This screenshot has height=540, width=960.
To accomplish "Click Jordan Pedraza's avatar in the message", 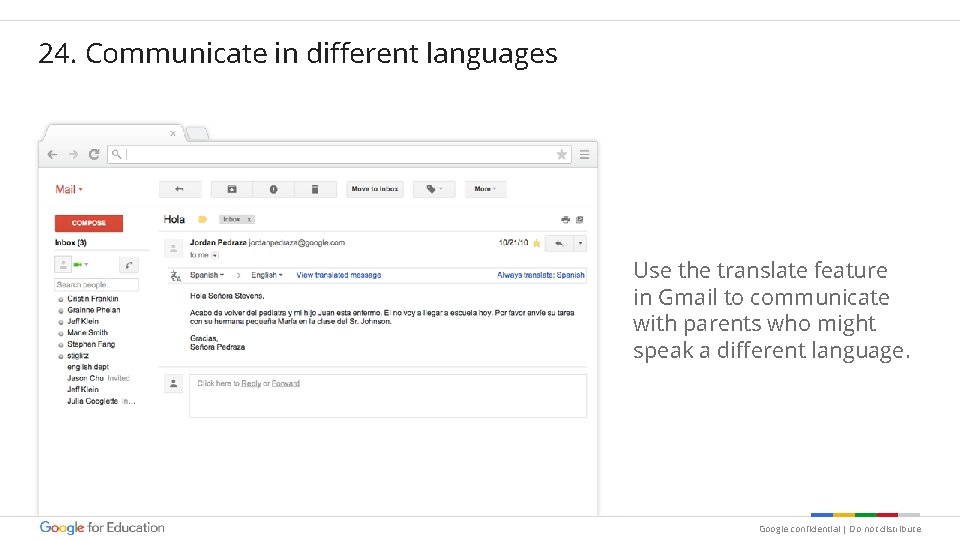I will (173, 248).
